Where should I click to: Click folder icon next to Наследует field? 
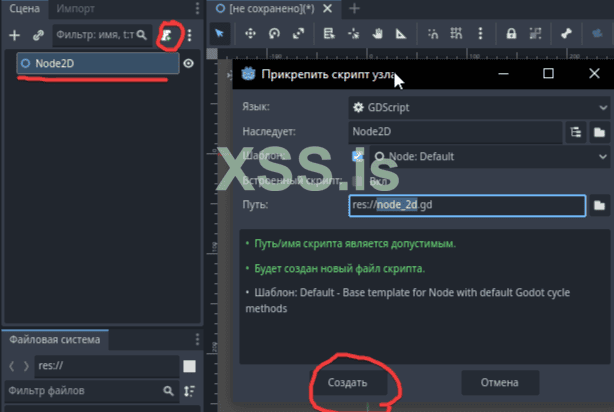[x=599, y=132]
